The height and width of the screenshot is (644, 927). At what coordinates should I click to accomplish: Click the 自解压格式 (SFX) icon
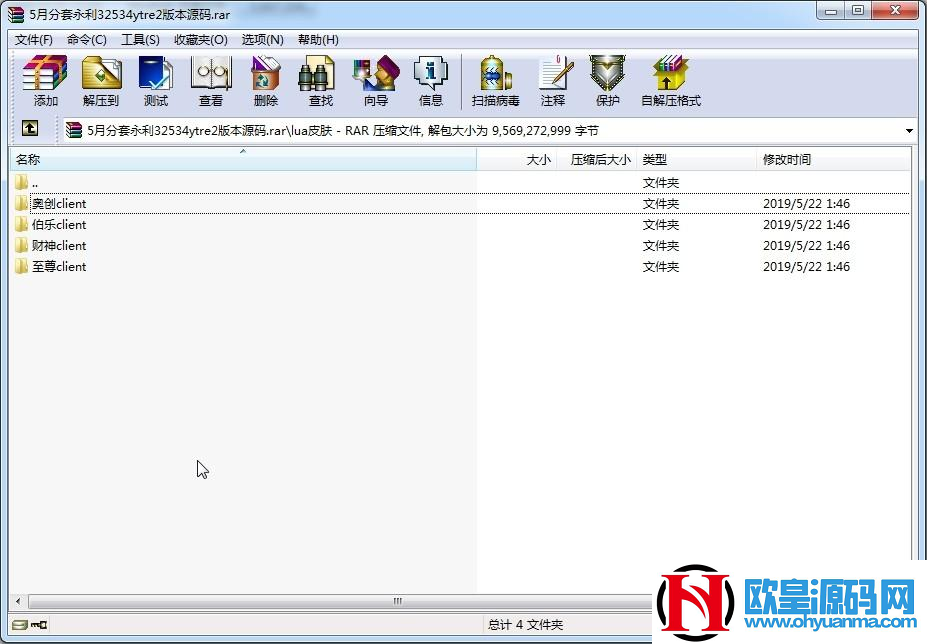click(671, 80)
